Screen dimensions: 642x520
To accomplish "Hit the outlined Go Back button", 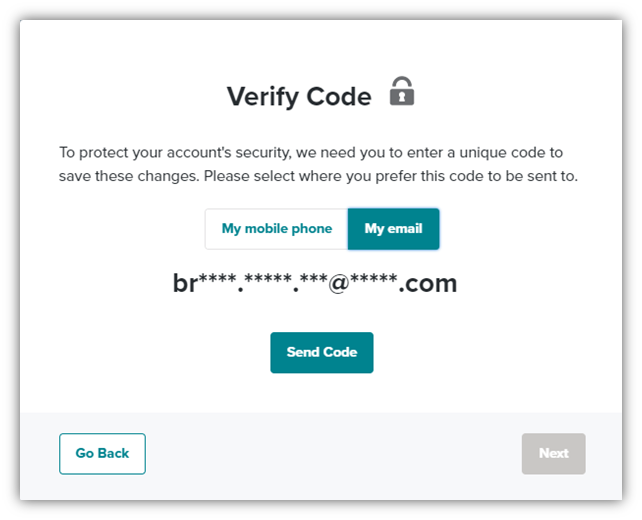I will pos(102,454).
